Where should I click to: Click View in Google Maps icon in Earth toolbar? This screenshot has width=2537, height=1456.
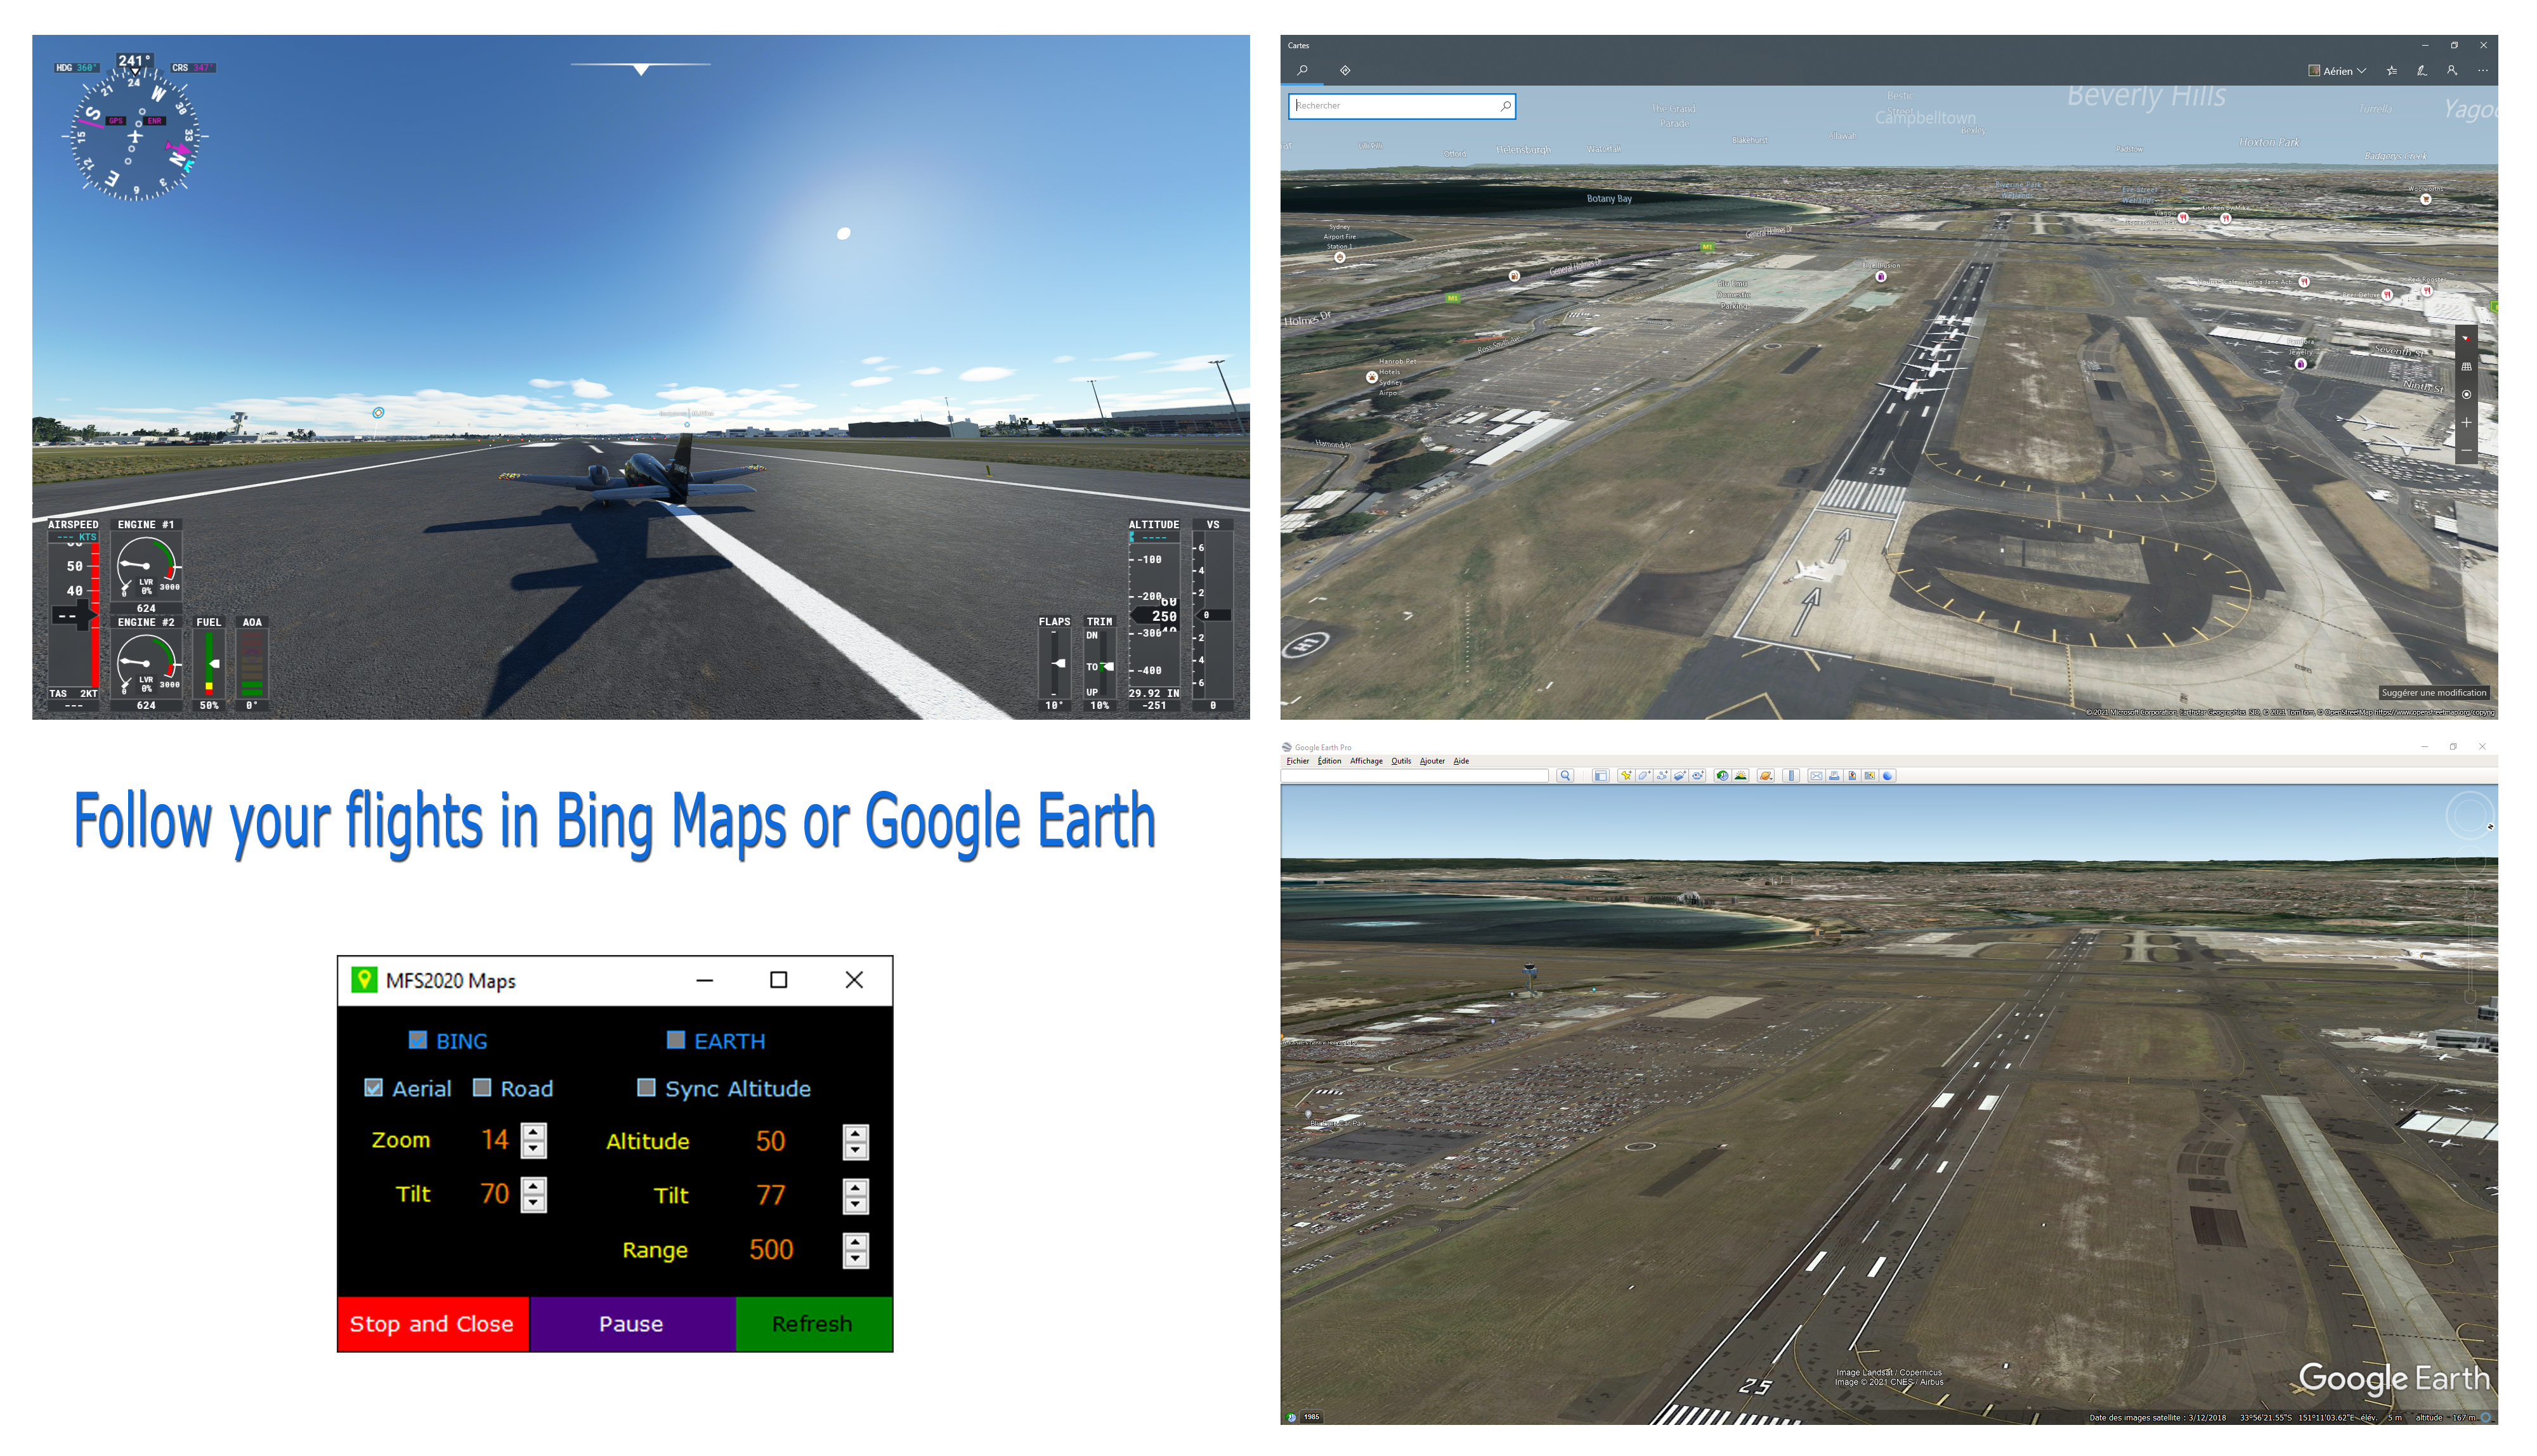tap(1870, 776)
